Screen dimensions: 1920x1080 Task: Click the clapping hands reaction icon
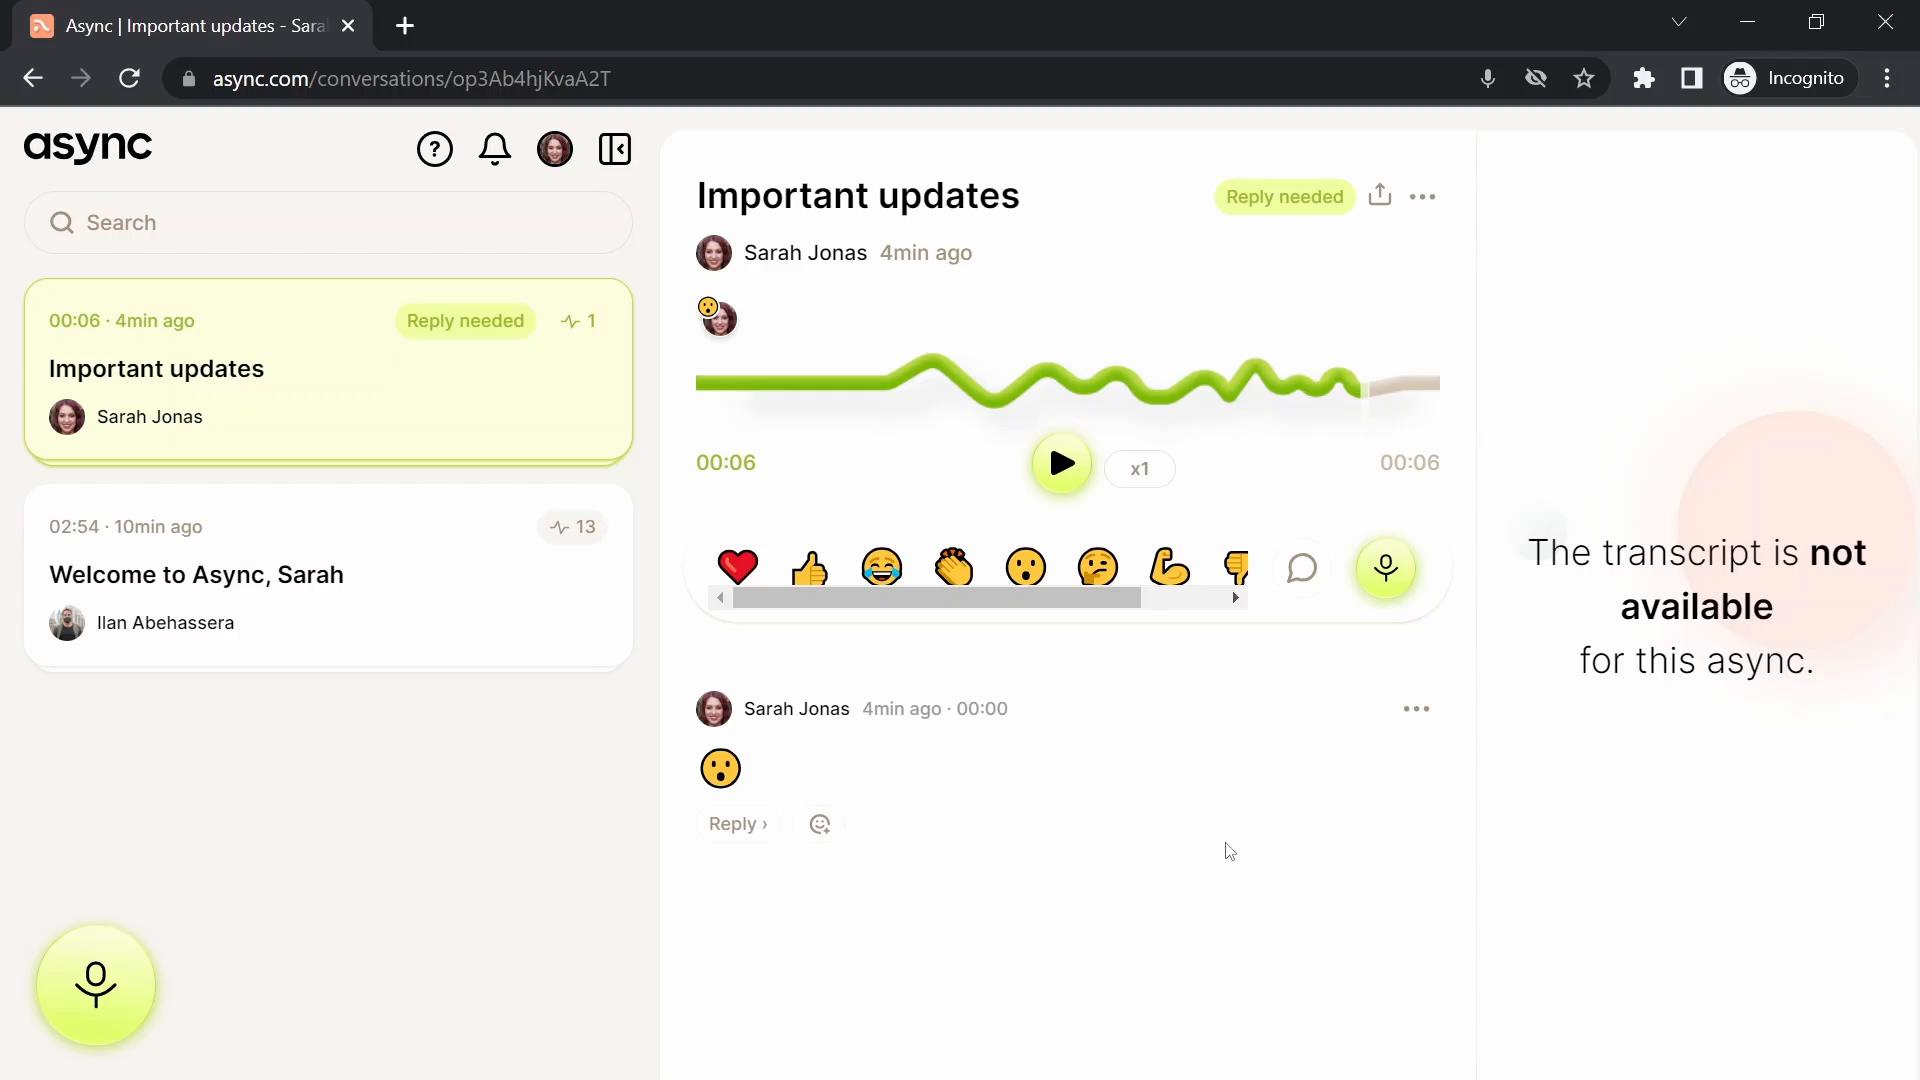(953, 567)
